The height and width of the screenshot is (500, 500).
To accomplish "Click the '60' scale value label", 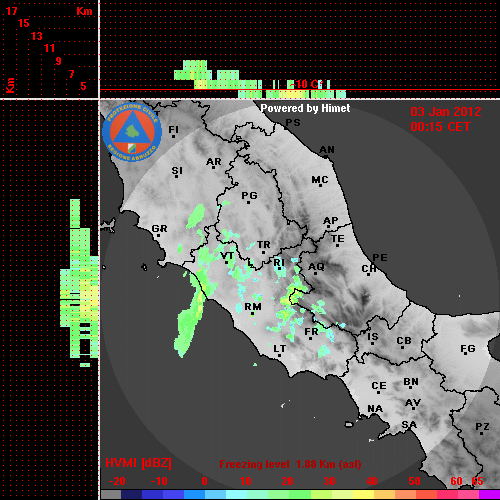I will tap(456, 481).
